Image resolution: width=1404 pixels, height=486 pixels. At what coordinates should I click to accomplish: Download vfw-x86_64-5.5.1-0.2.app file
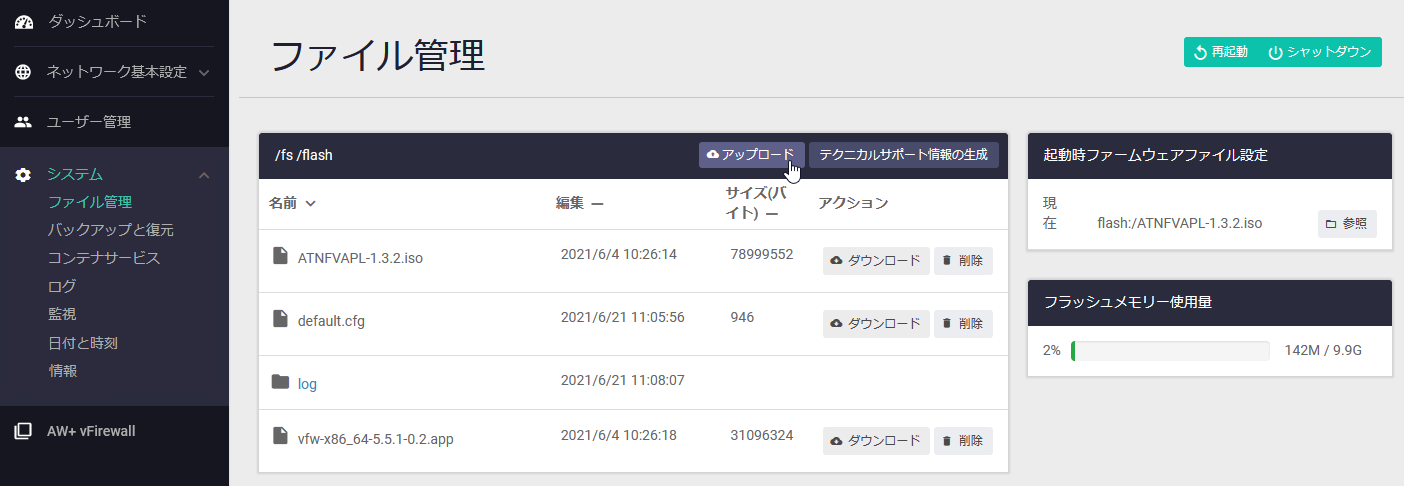(x=876, y=441)
